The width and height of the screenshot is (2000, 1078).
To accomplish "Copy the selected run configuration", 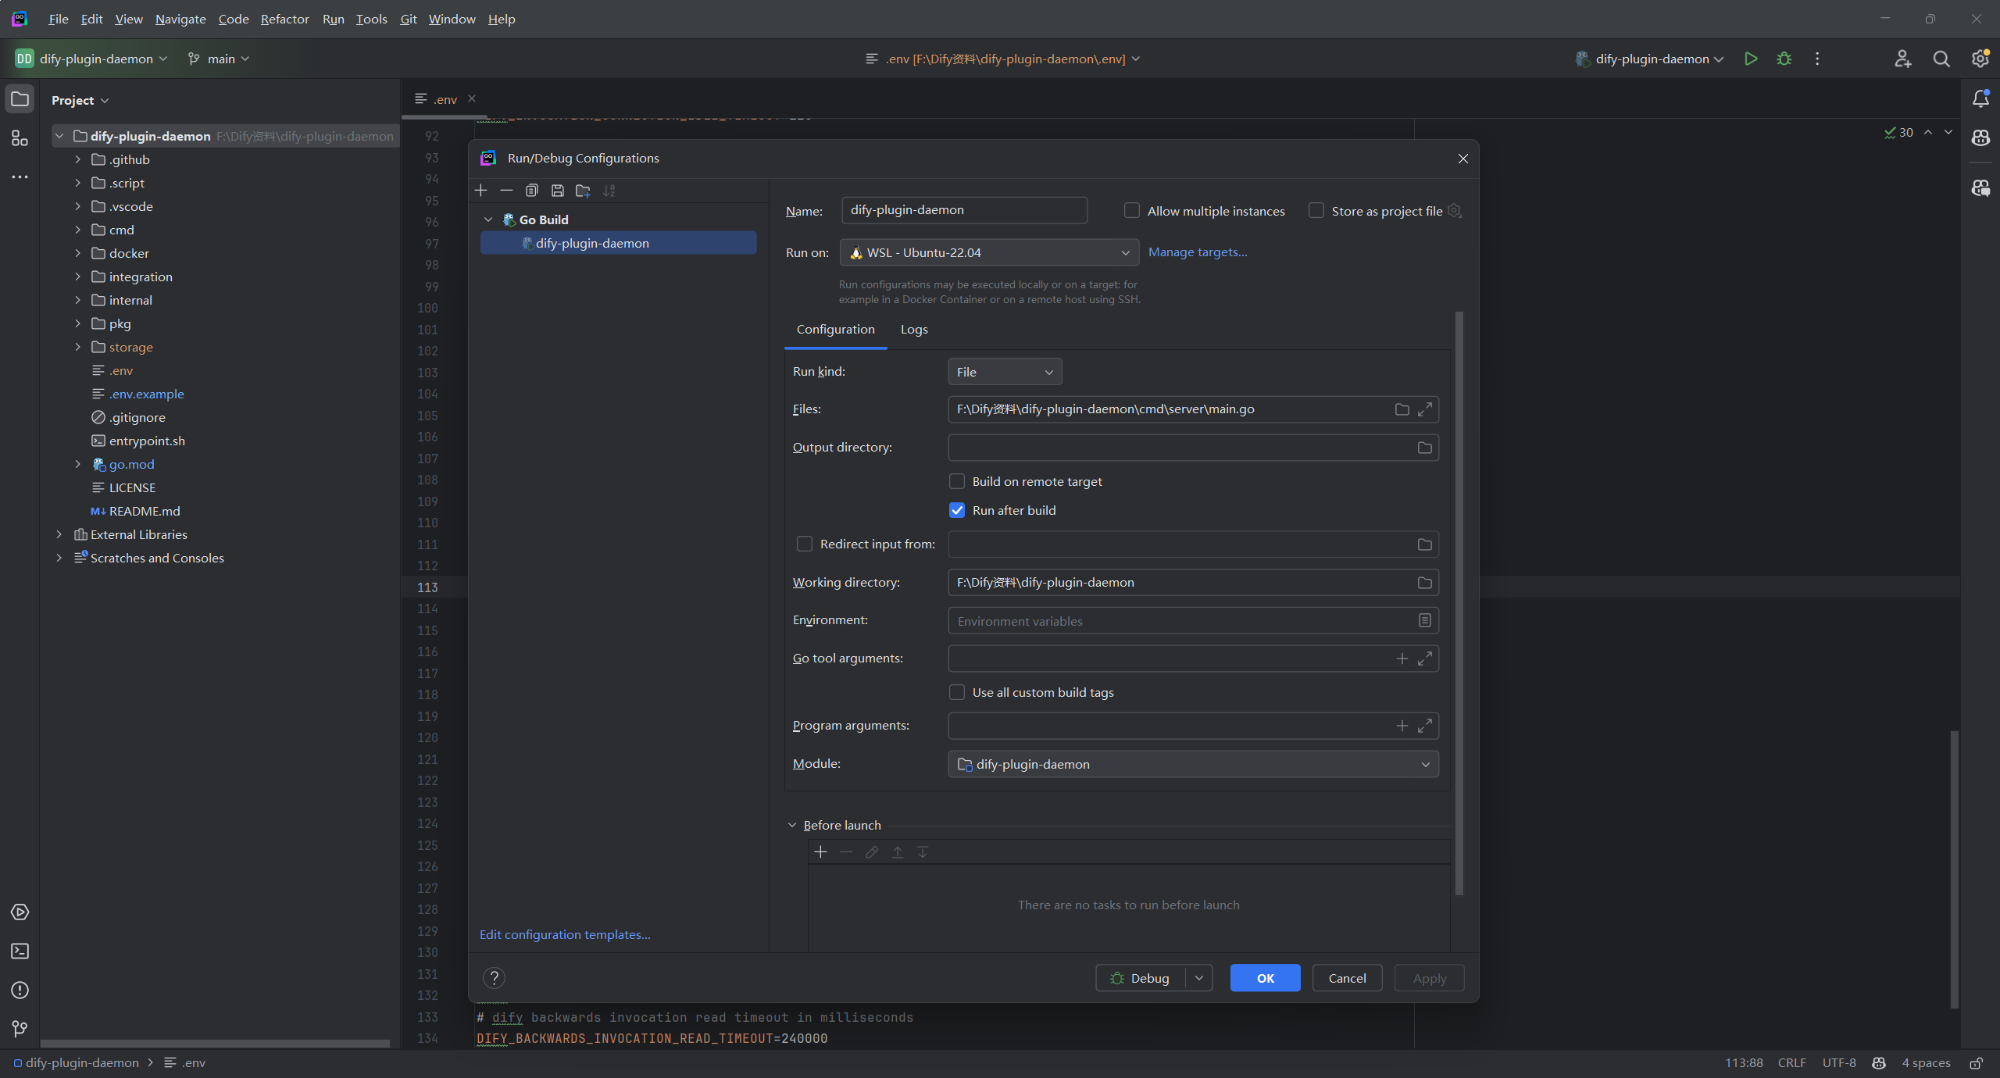I will (x=532, y=190).
